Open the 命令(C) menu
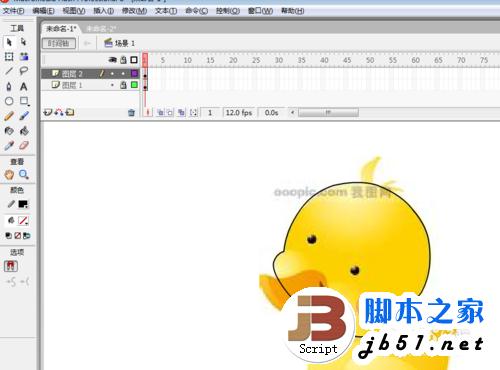The image size is (500, 370). [x=197, y=11]
